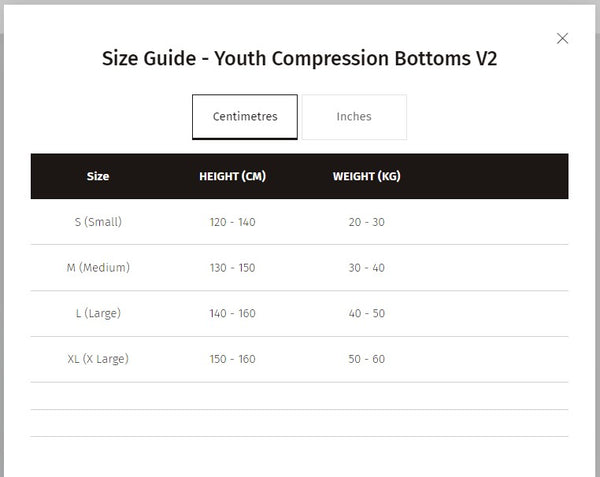The height and width of the screenshot is (477, 600).
Task: Click the HEIGHT (CM) column header
Action: 232,176
